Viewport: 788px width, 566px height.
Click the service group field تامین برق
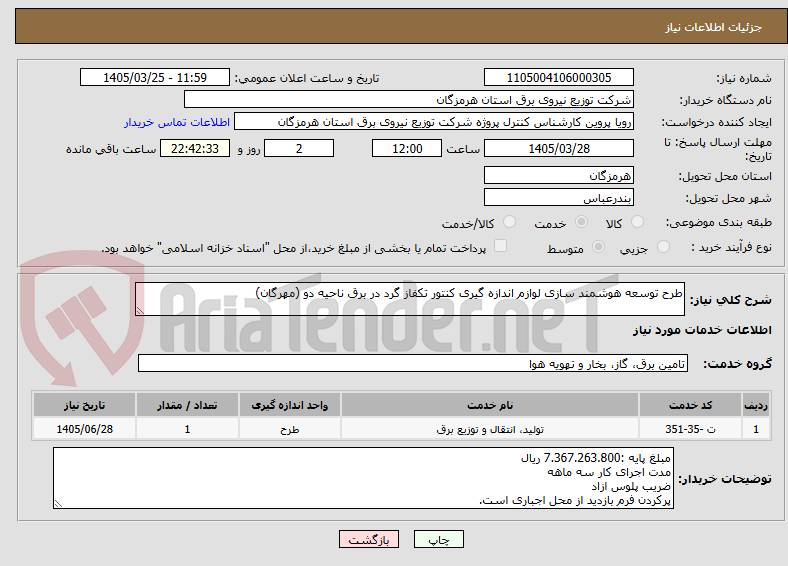(413, 363)
